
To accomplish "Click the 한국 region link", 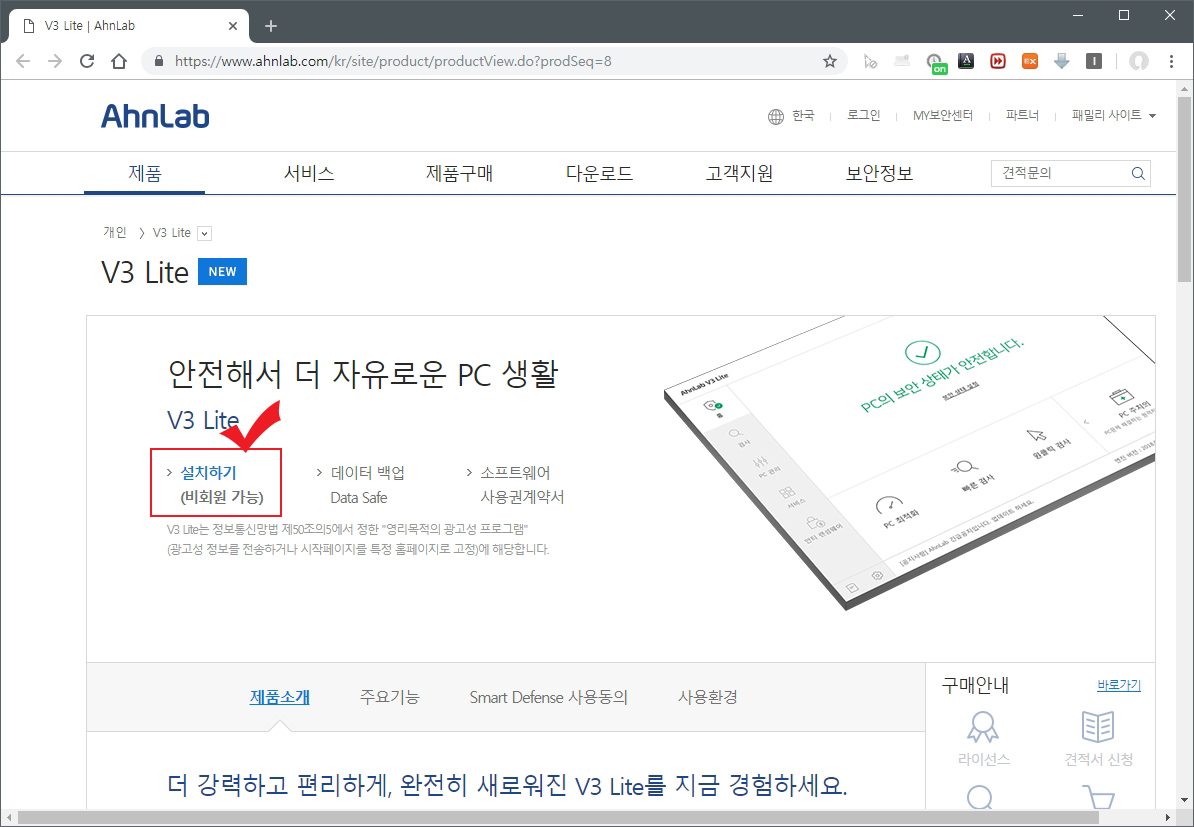I will 803,115.
